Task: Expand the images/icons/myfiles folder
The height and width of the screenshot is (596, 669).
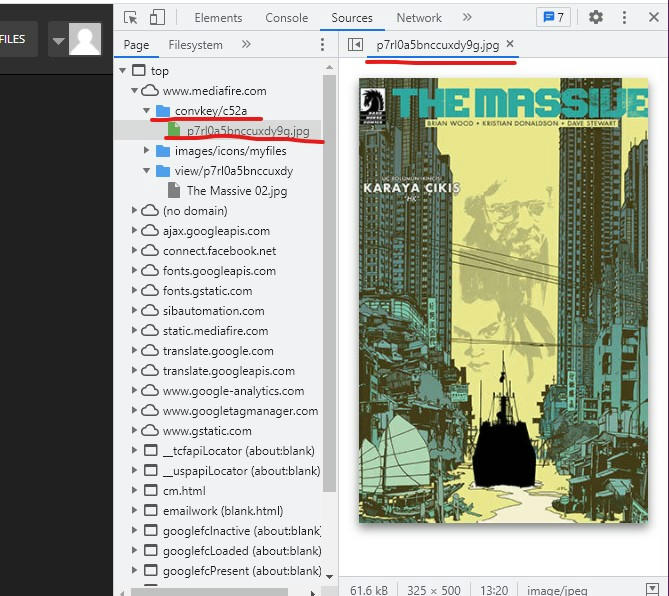Action: pyautogui.click(x=146, y=151)
